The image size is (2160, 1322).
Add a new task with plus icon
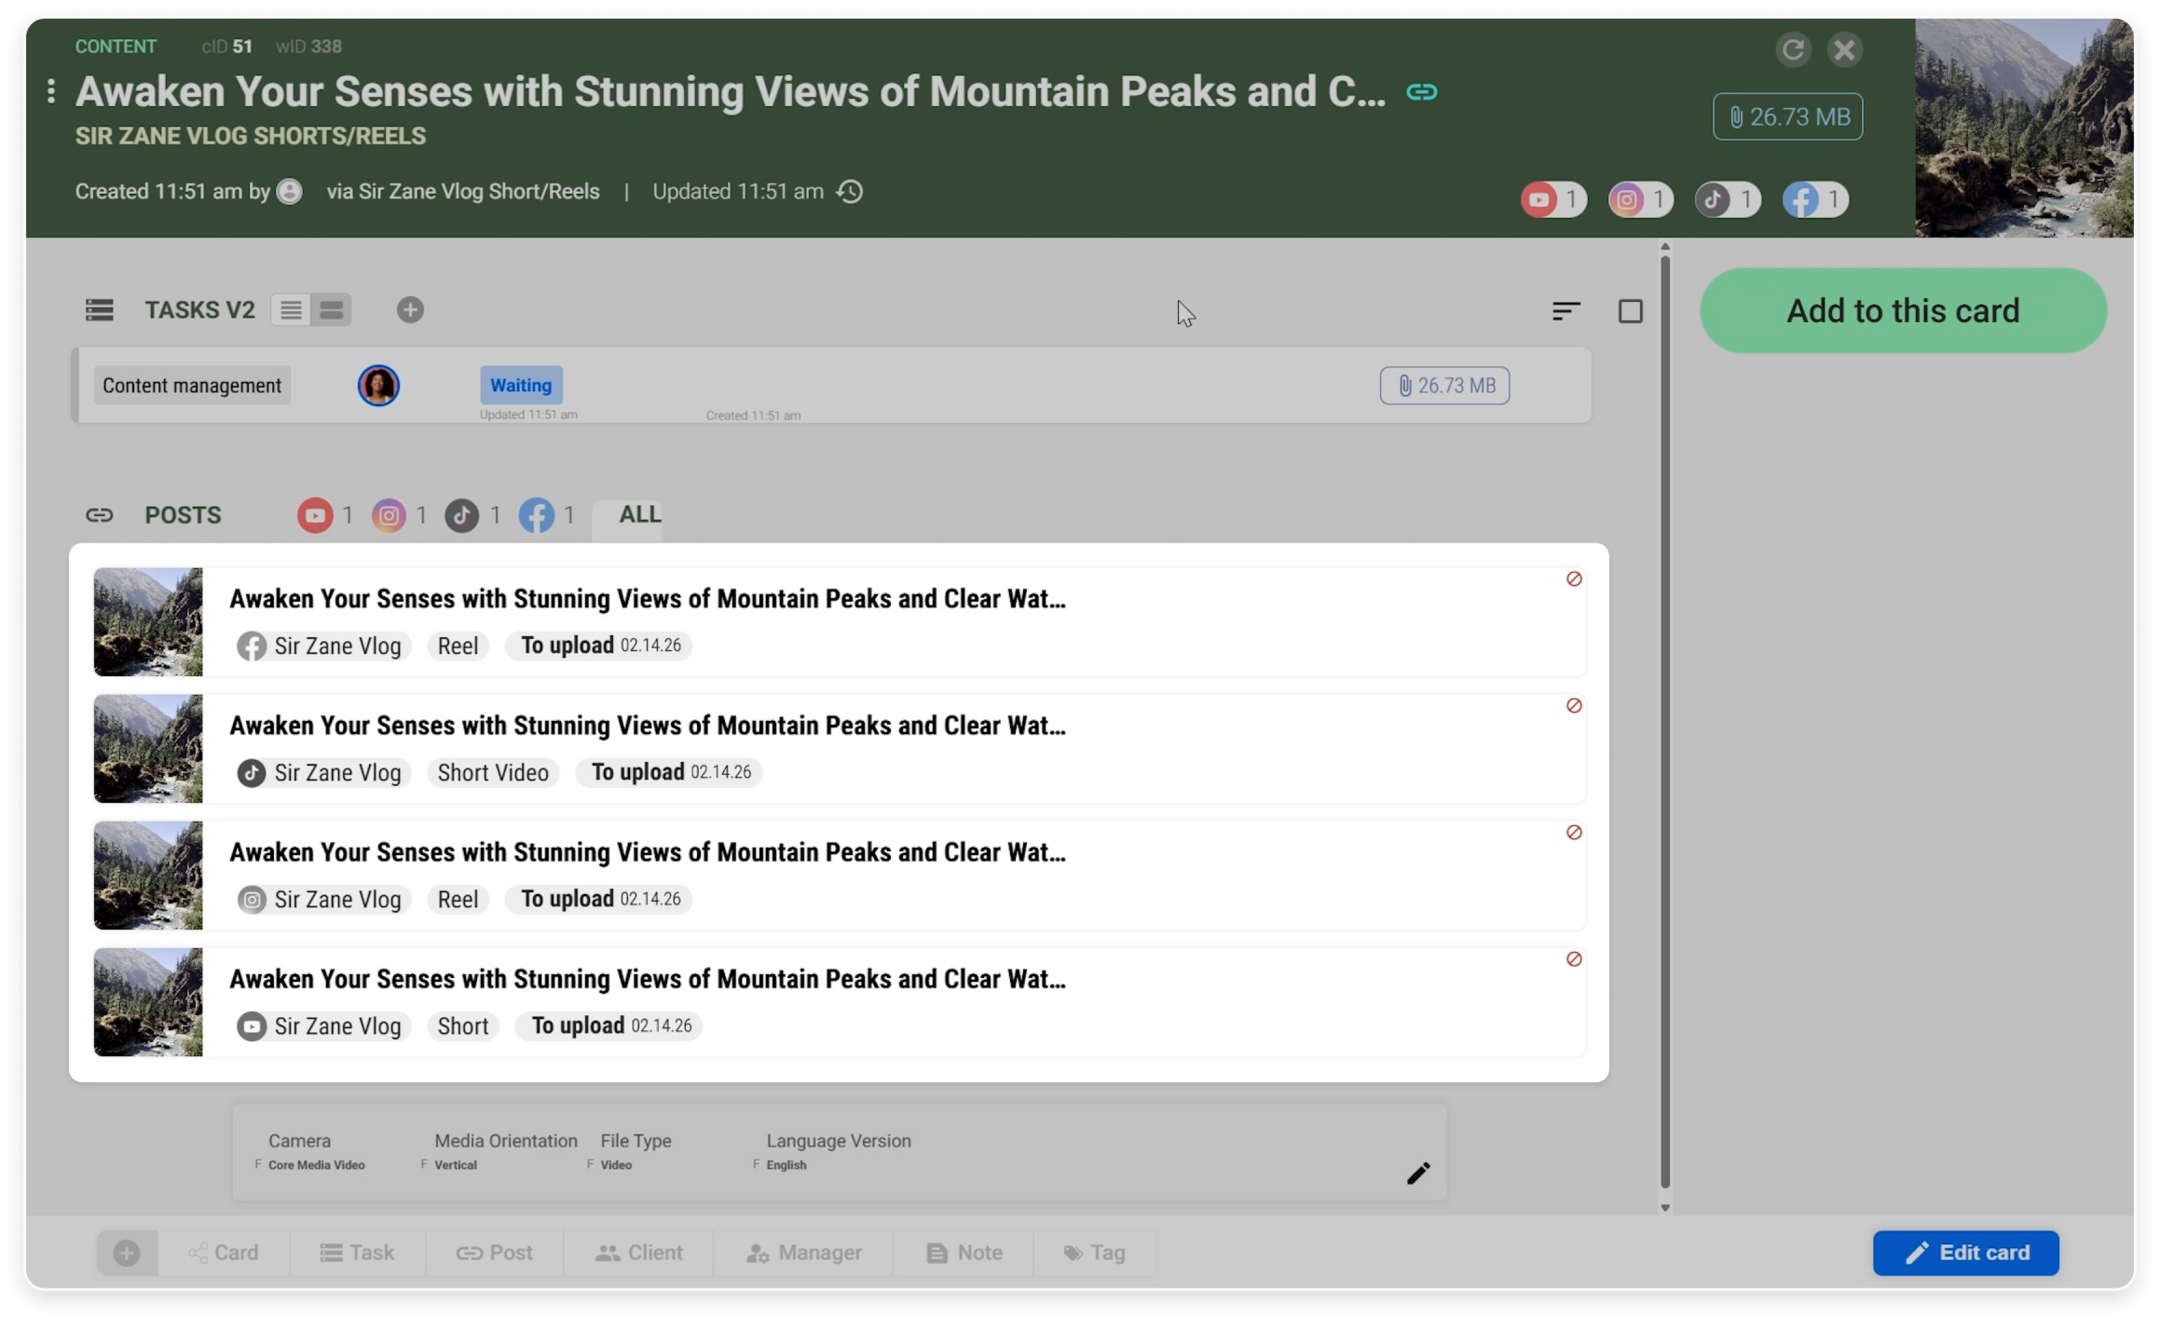[410, 310]
